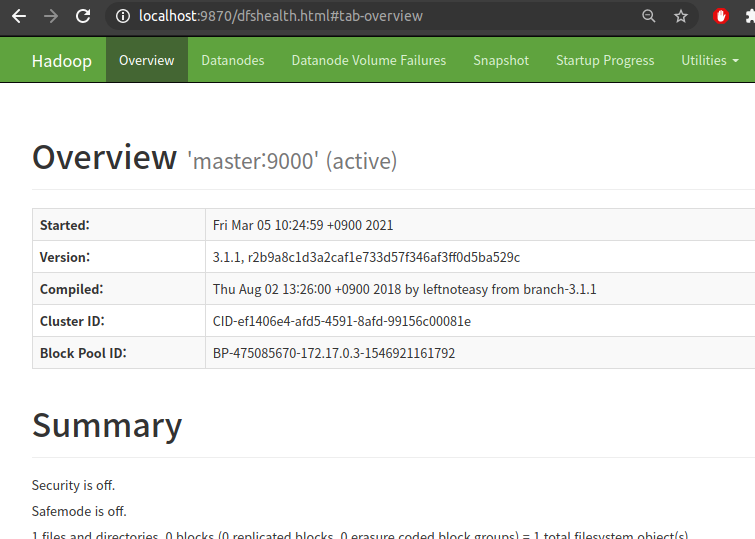Open the Hadoop brand link

click(62, 61)
